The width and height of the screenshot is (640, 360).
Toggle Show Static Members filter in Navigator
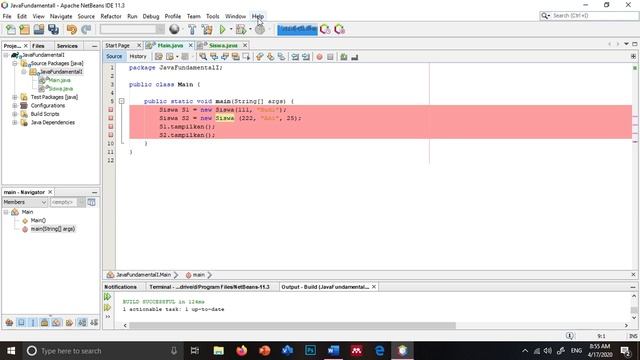[33, 322]
